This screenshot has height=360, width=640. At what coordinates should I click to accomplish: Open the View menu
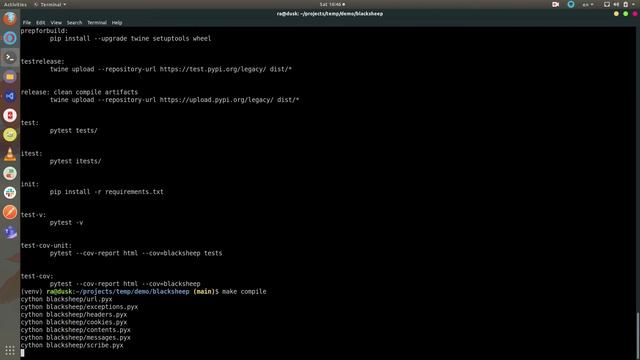pyautogui.click(x=56, y=23)
